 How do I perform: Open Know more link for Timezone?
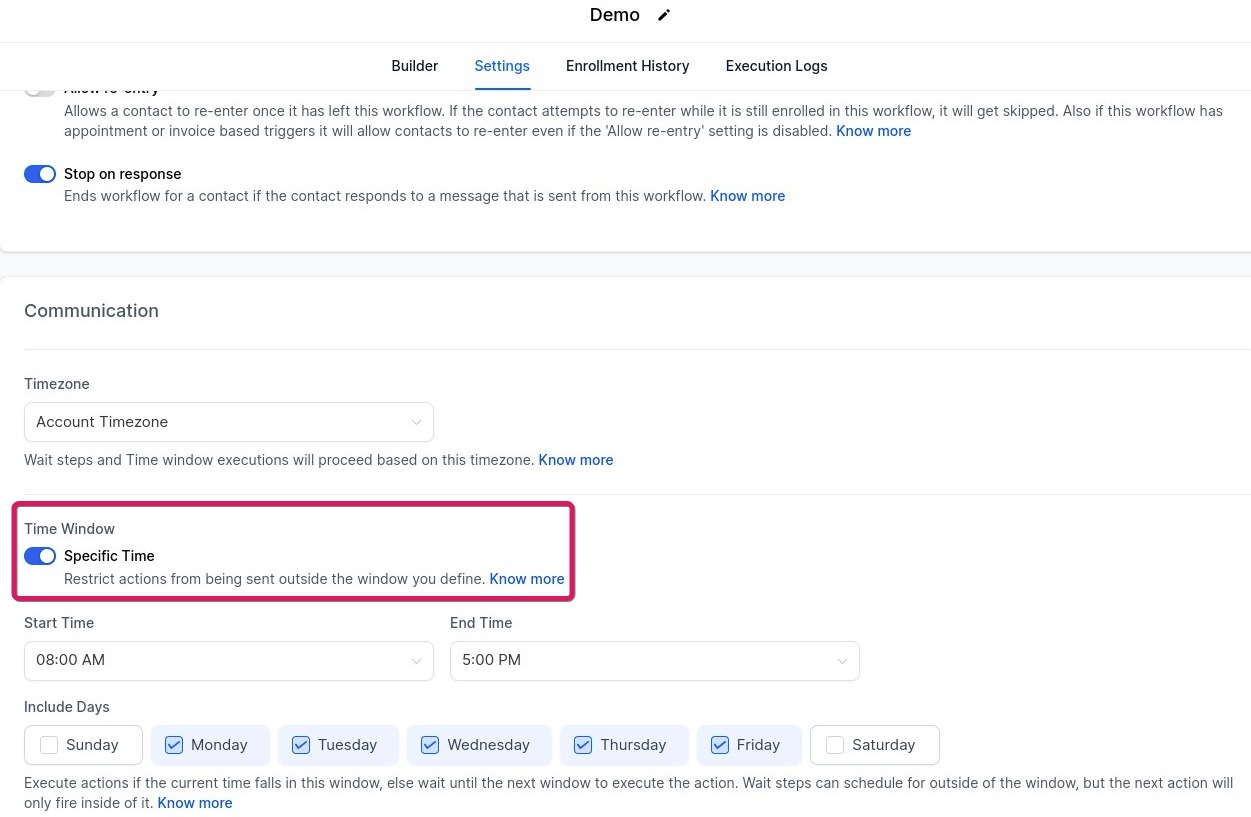[575, 460]
